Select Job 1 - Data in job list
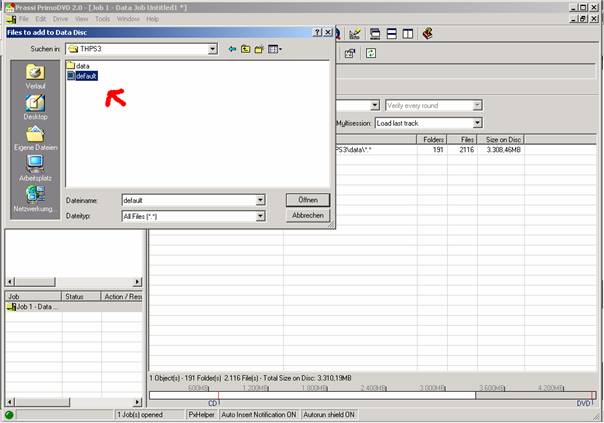The width and height of the screenshot is (604, 423). (34, 306)
